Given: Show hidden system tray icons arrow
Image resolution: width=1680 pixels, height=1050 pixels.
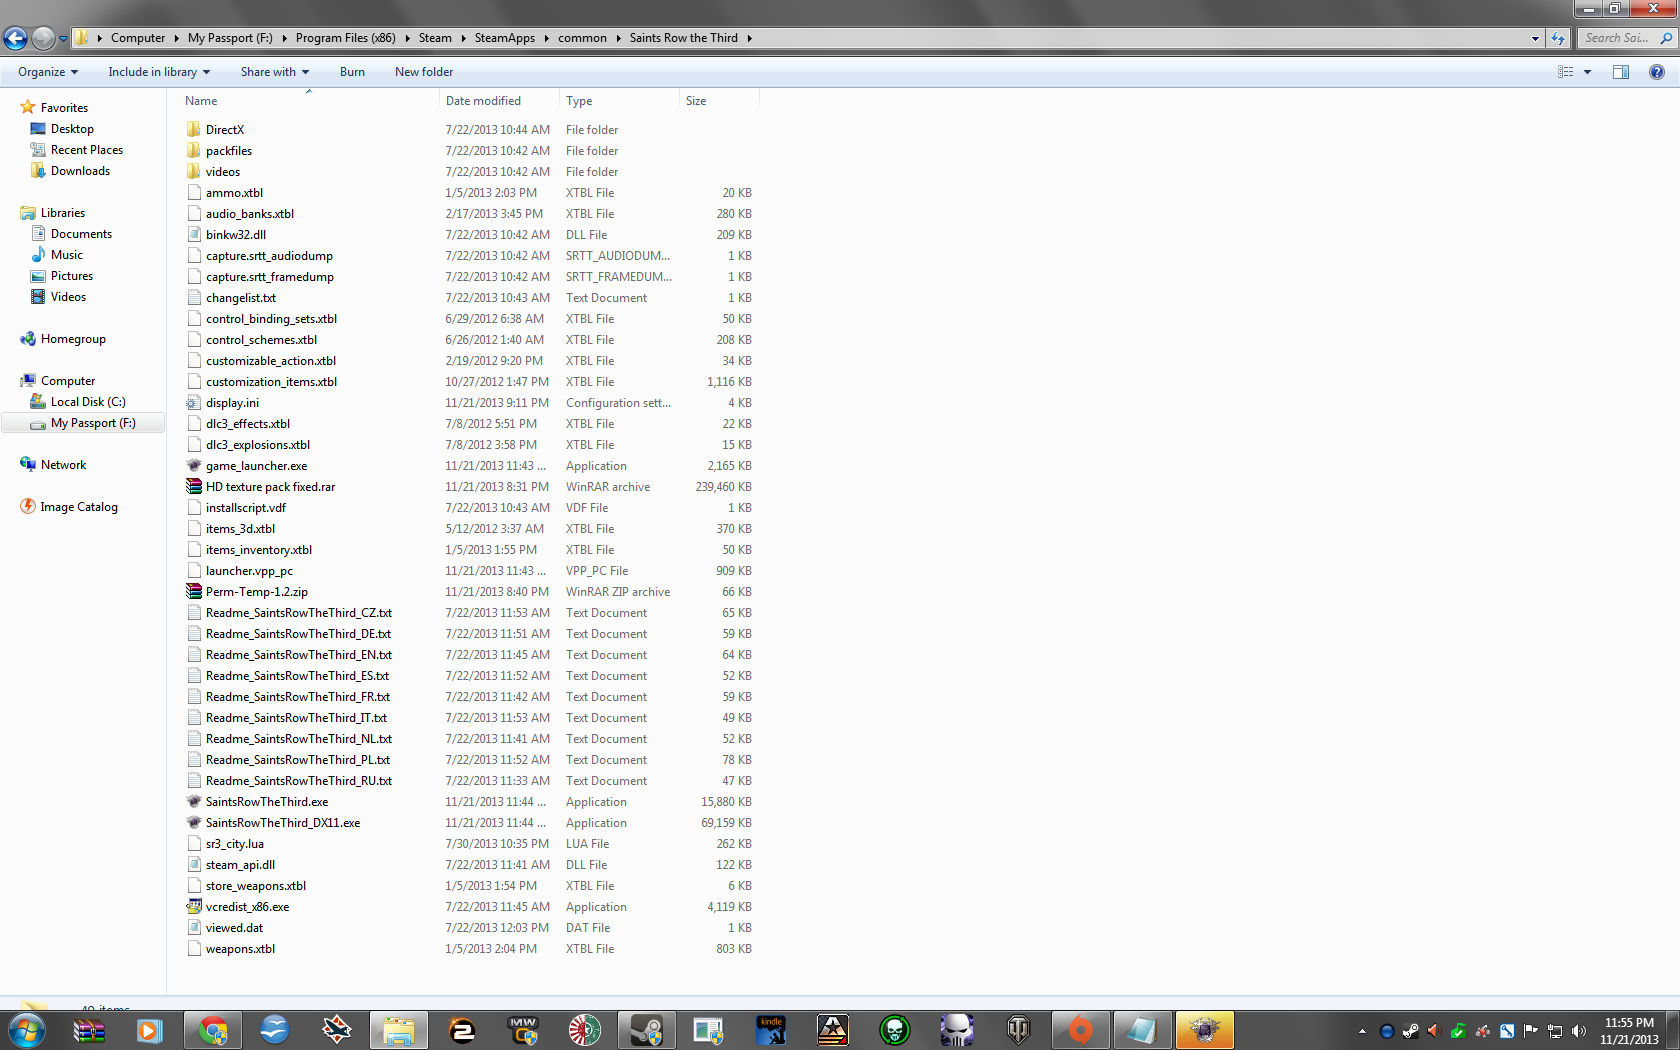Looking at the screenshot, I should click(x=1362, y=1031).
